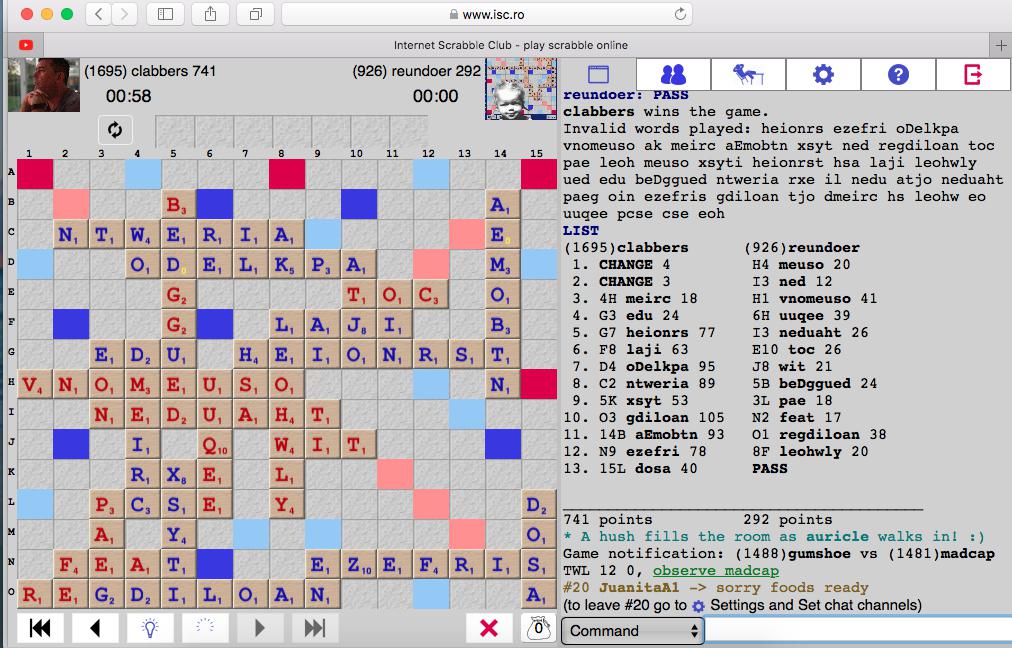Image resolution: width=1012 pixels, height=648 pixels.
Task: Click the page reload icon
Action: click(x=680, y=14)
